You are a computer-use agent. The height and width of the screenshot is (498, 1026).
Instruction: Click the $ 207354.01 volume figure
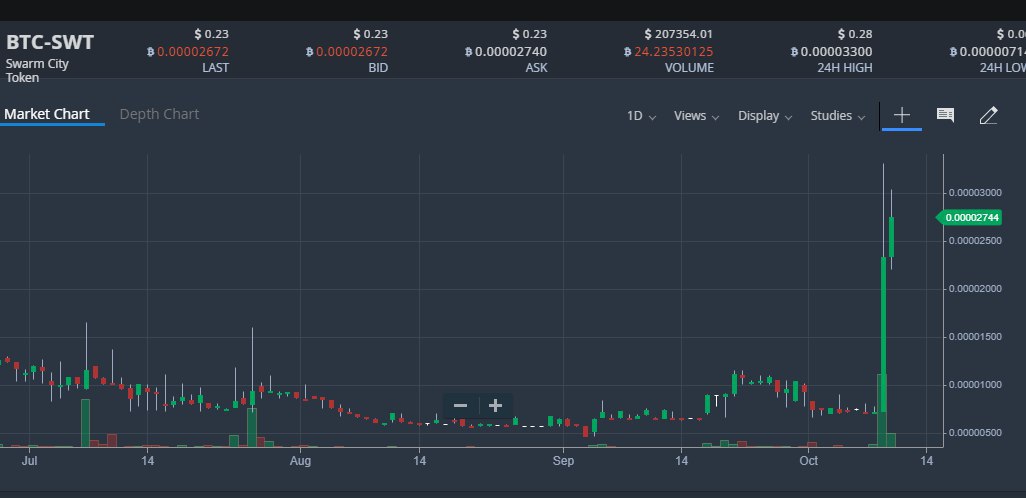679,34
